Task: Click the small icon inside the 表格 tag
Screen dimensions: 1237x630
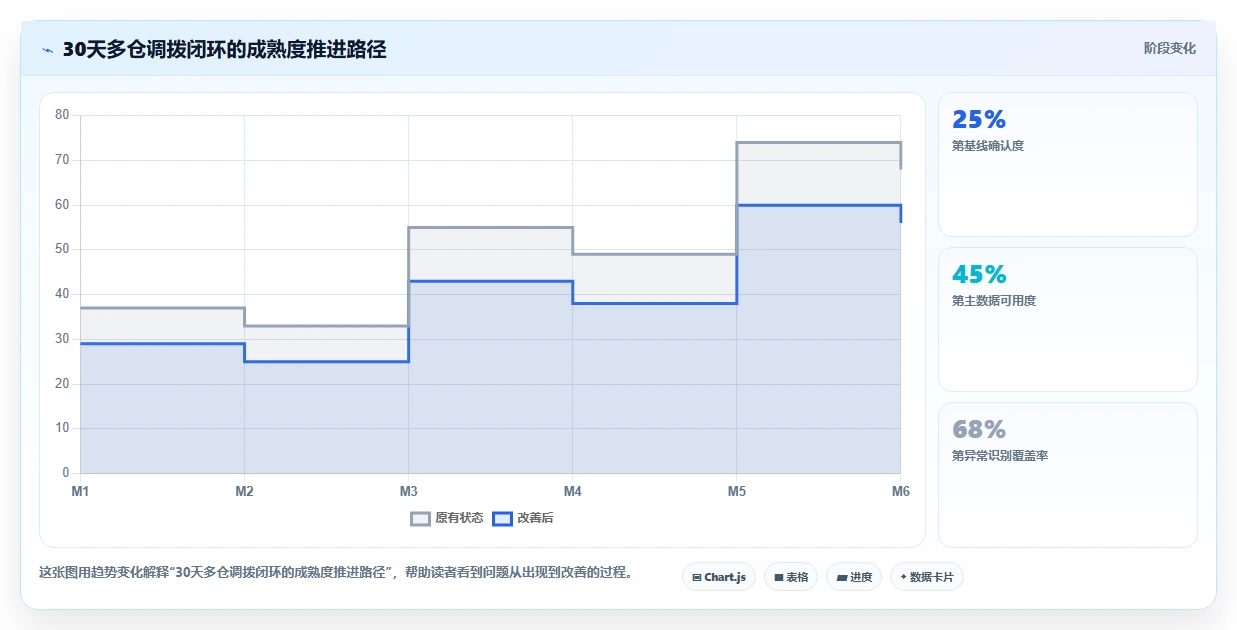Action: click(778, 578)
